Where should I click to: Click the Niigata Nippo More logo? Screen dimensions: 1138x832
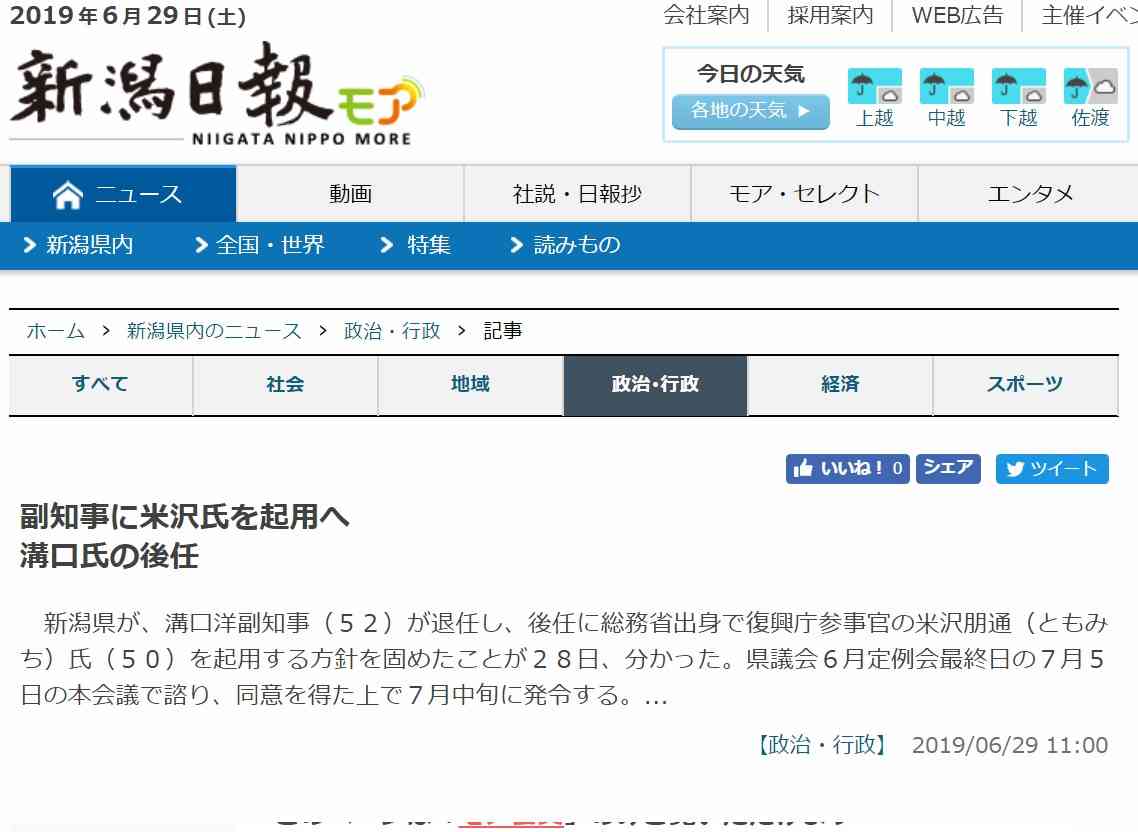215,95
